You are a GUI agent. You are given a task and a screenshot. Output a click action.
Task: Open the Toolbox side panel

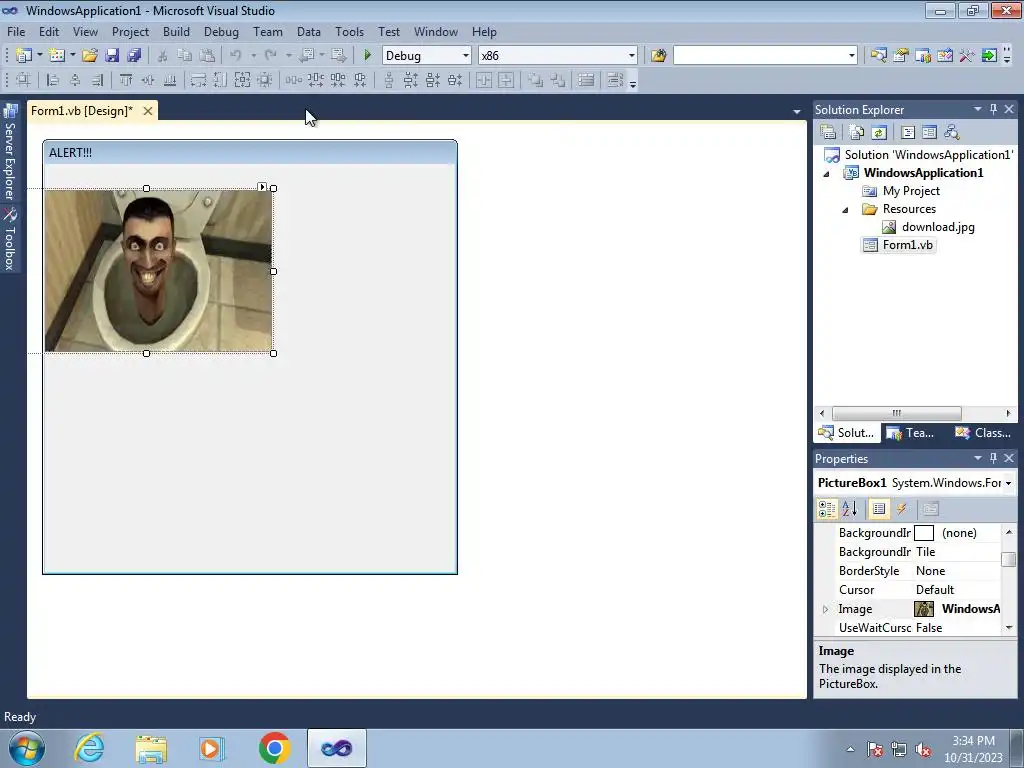click(10, 240)
